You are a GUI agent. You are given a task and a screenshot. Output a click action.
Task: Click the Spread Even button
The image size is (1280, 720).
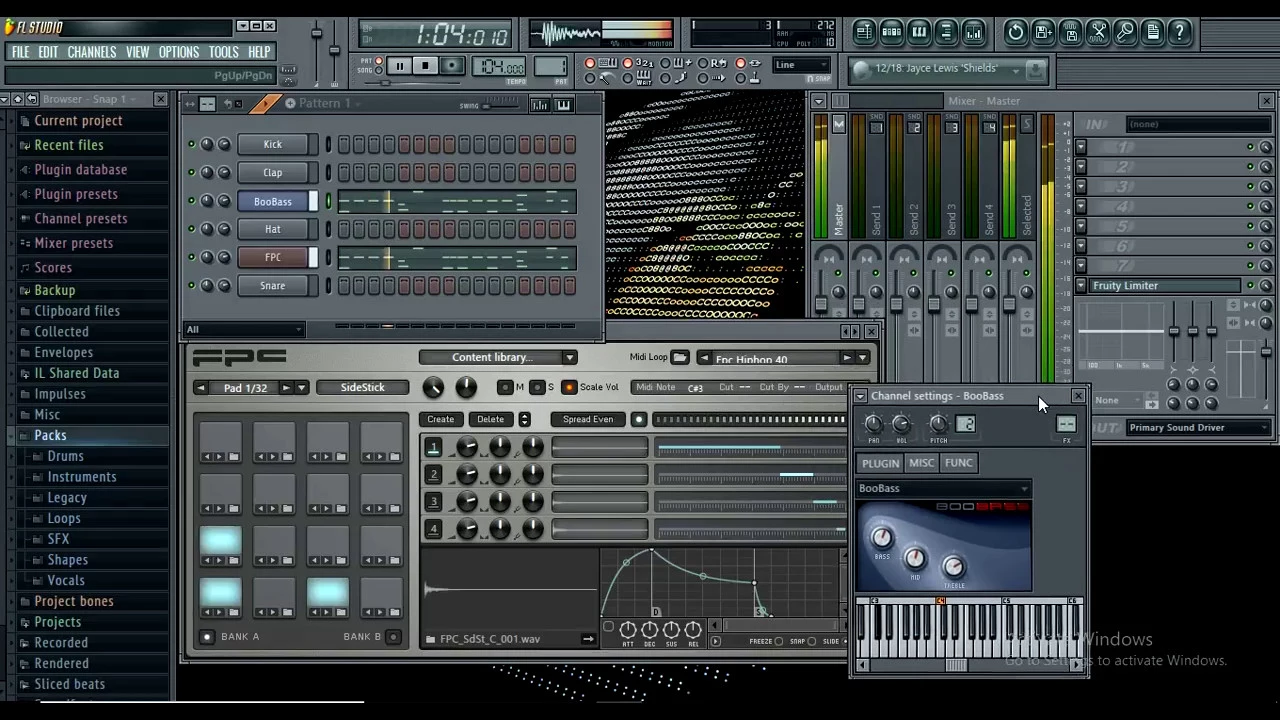(x=587, y=419)
